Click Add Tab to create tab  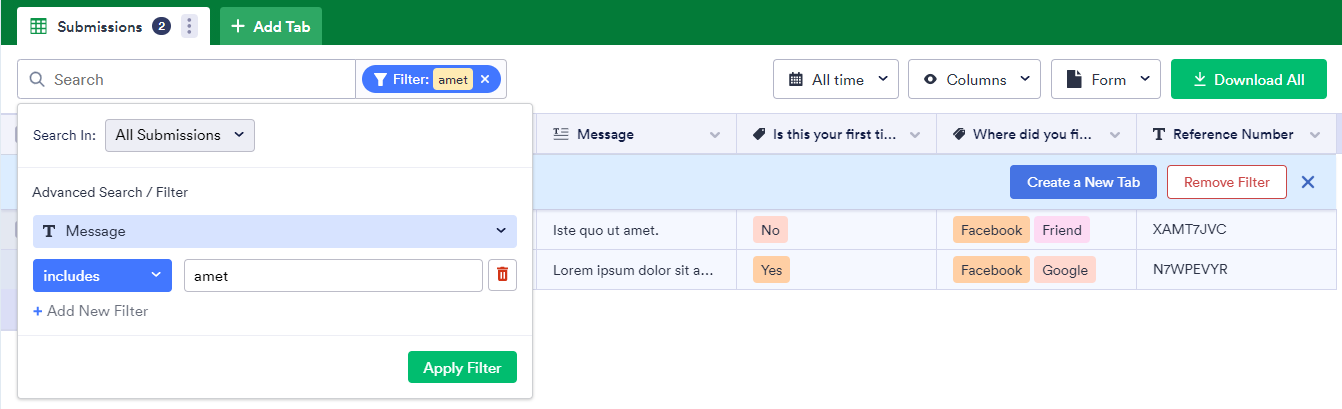click(x=271, y=27)
